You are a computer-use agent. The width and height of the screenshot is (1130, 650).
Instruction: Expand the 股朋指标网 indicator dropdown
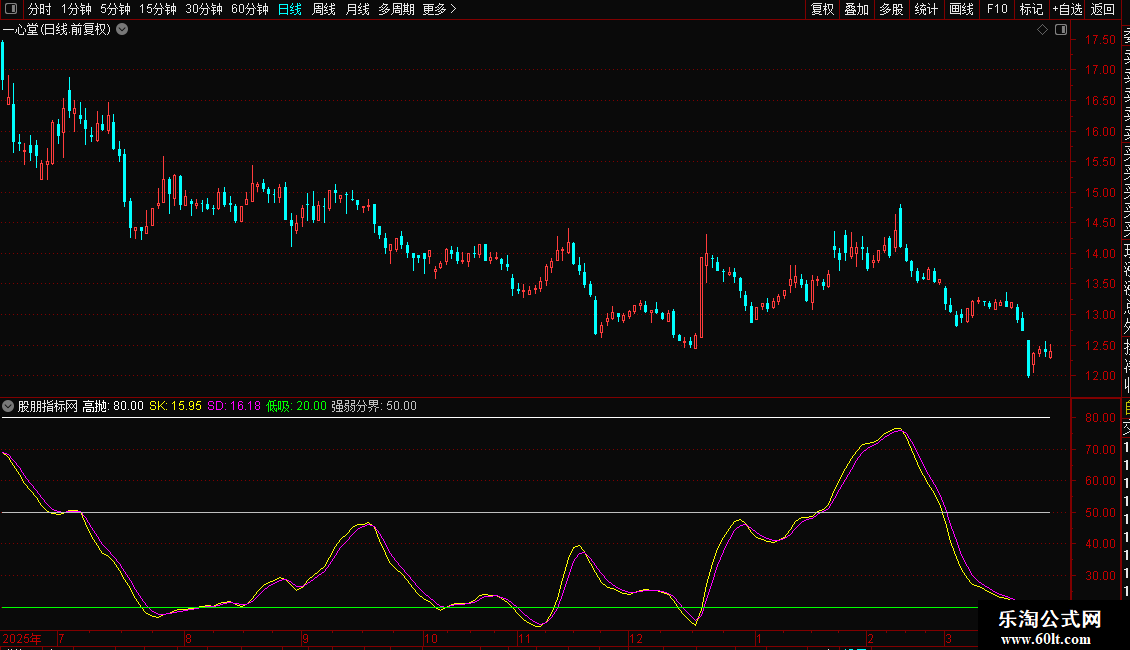9,406
